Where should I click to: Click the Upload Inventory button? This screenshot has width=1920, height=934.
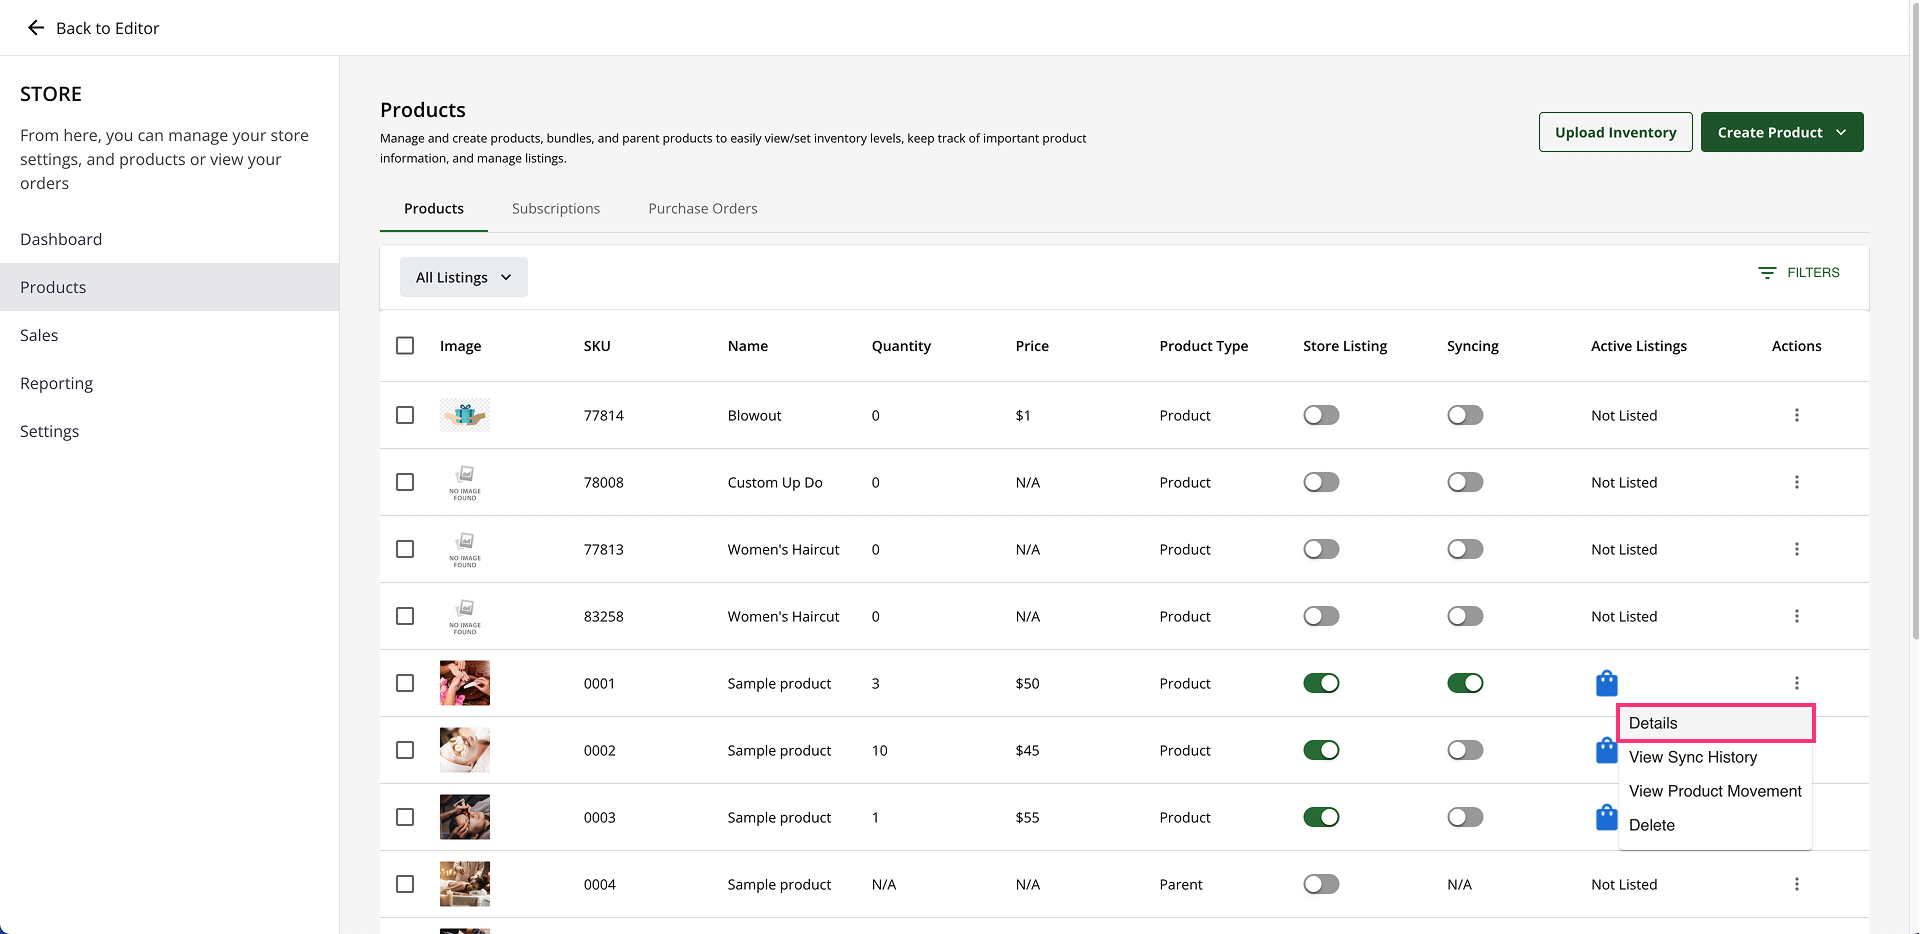click(x=1615, y=132)
